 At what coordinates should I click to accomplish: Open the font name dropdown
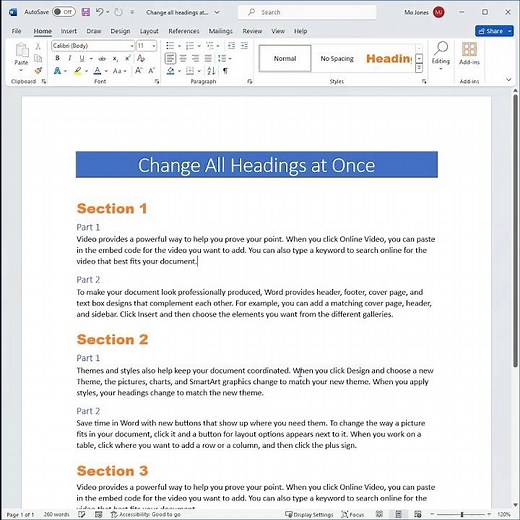[x=132, y=46]
